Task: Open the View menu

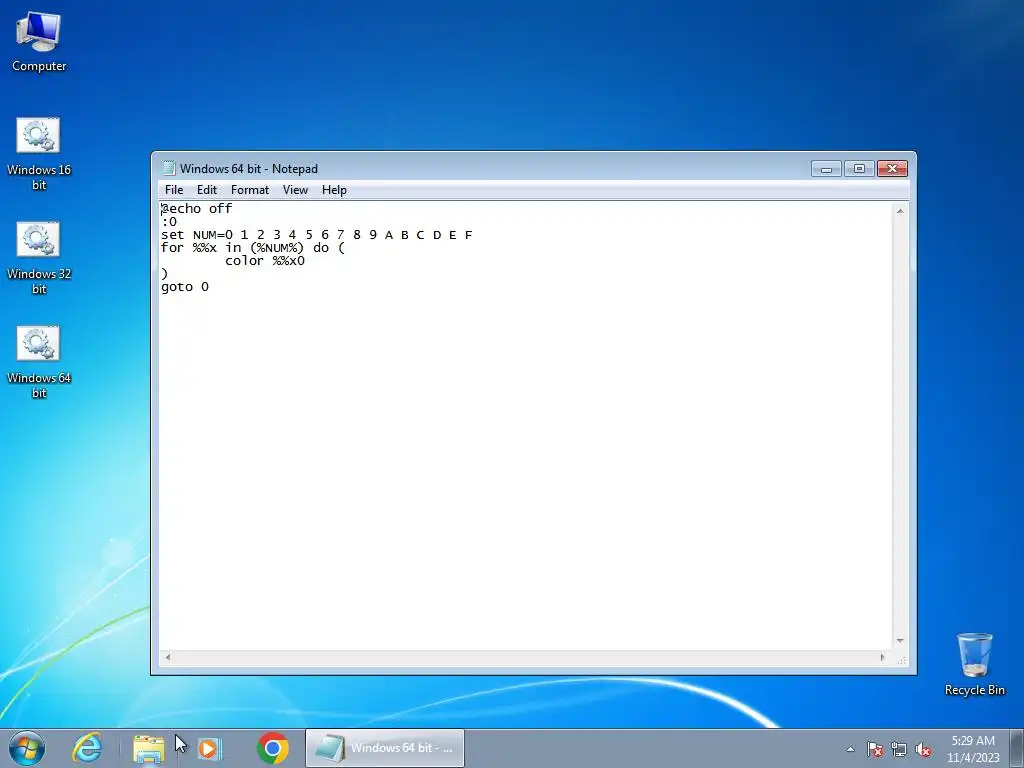Action: 295,190
